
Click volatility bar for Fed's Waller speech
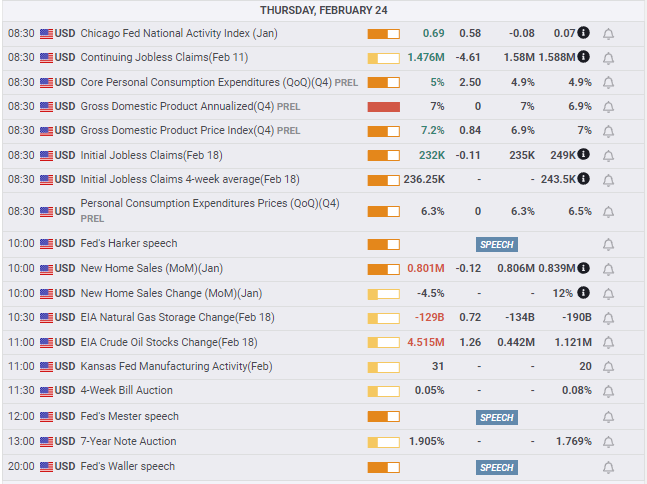[384, 467]
